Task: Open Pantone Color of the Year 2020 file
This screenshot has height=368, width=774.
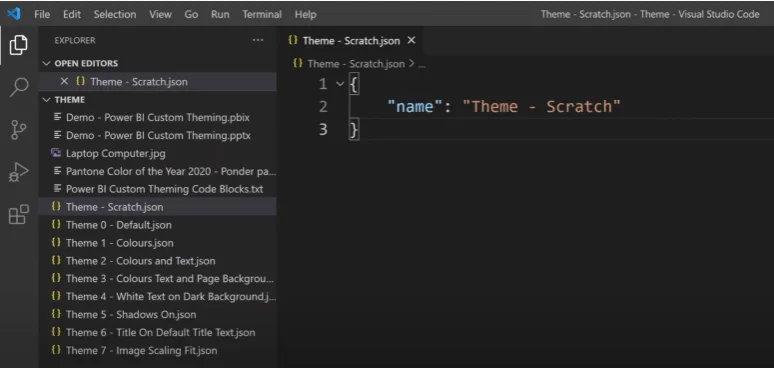Action: (x=157, y=171)
